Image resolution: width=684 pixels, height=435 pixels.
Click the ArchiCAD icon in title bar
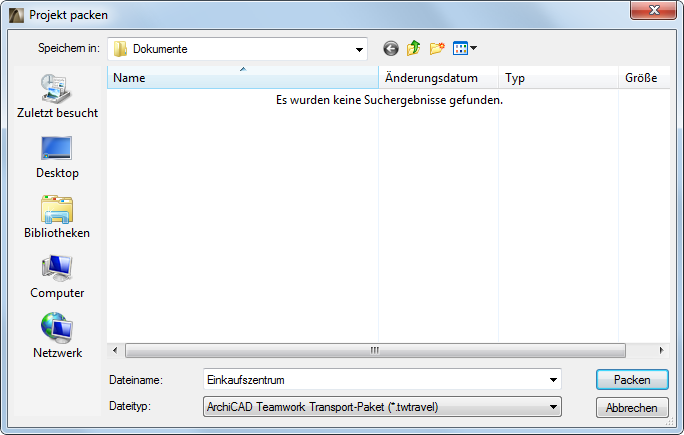[x=16, y=15]
